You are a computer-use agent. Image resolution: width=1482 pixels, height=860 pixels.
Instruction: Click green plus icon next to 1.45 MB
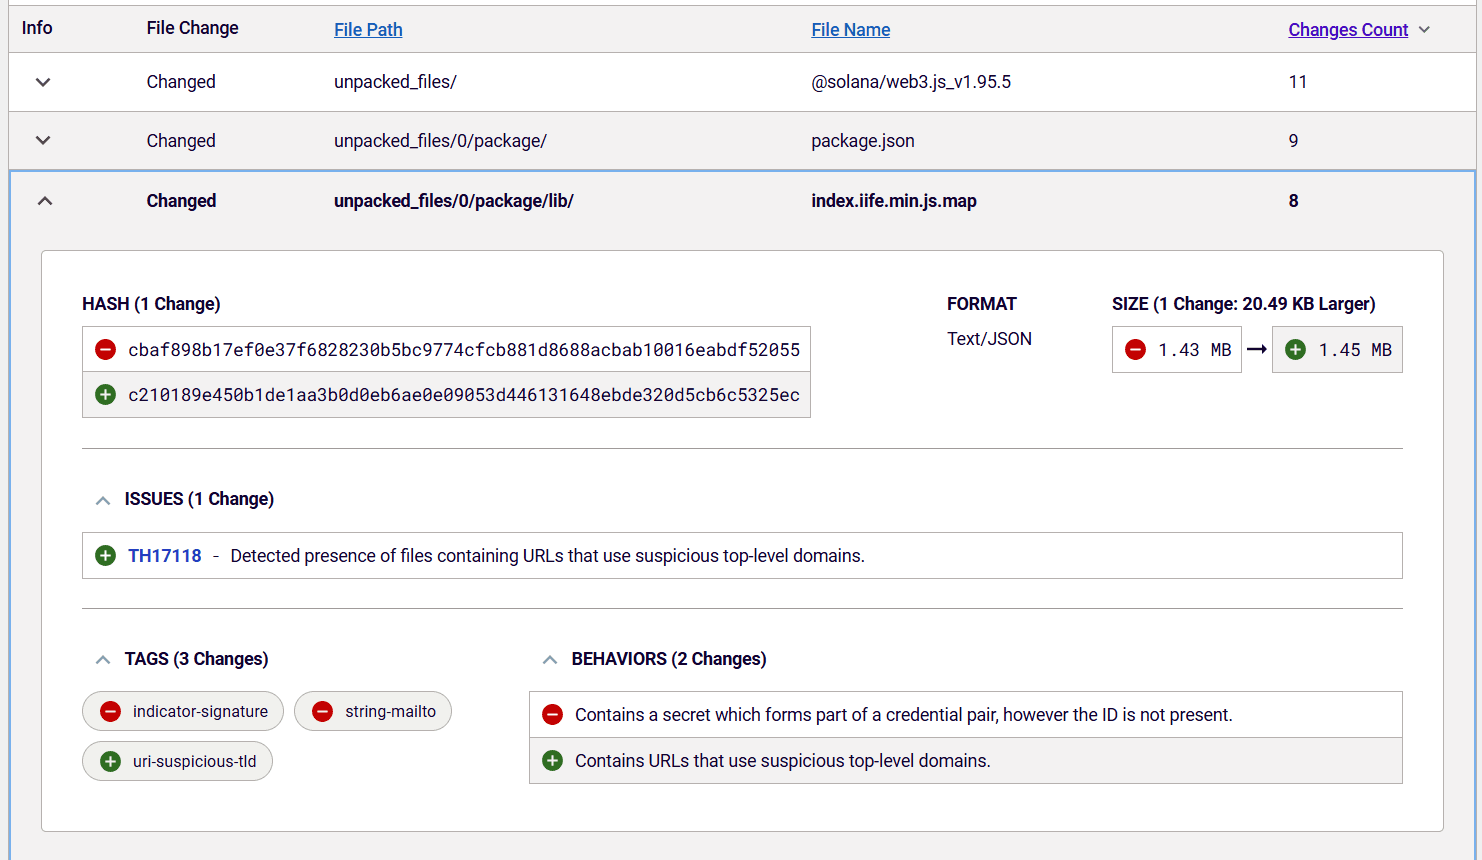tap(1295, 350)
